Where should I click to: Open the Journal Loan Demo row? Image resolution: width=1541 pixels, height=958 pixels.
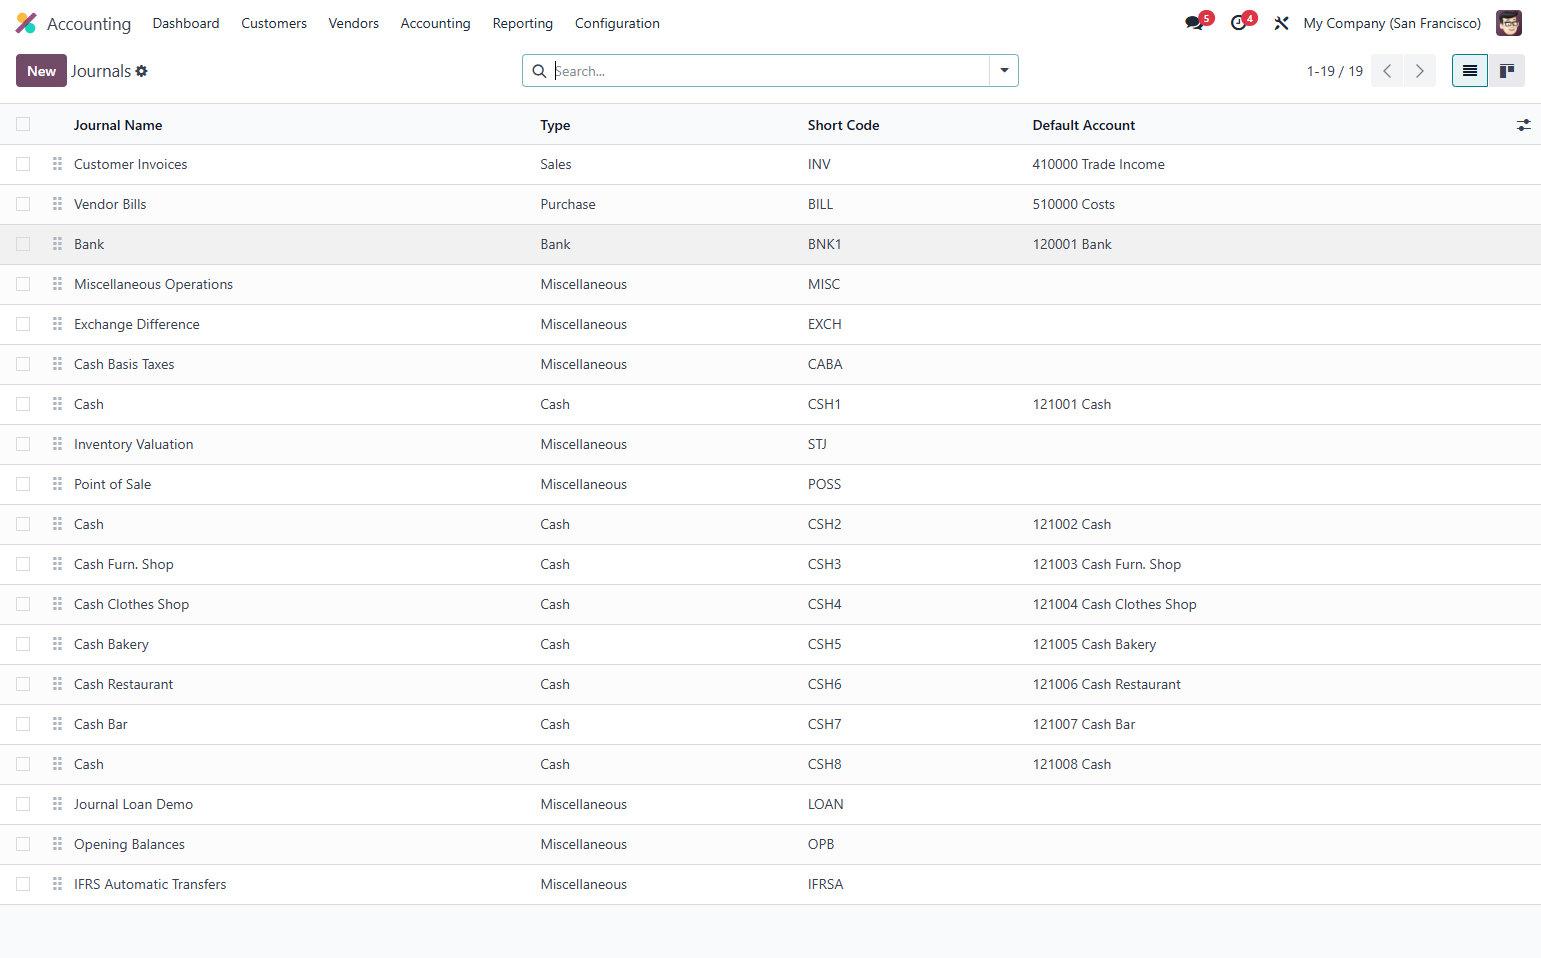pyautogui.click(x=770, y=804)
